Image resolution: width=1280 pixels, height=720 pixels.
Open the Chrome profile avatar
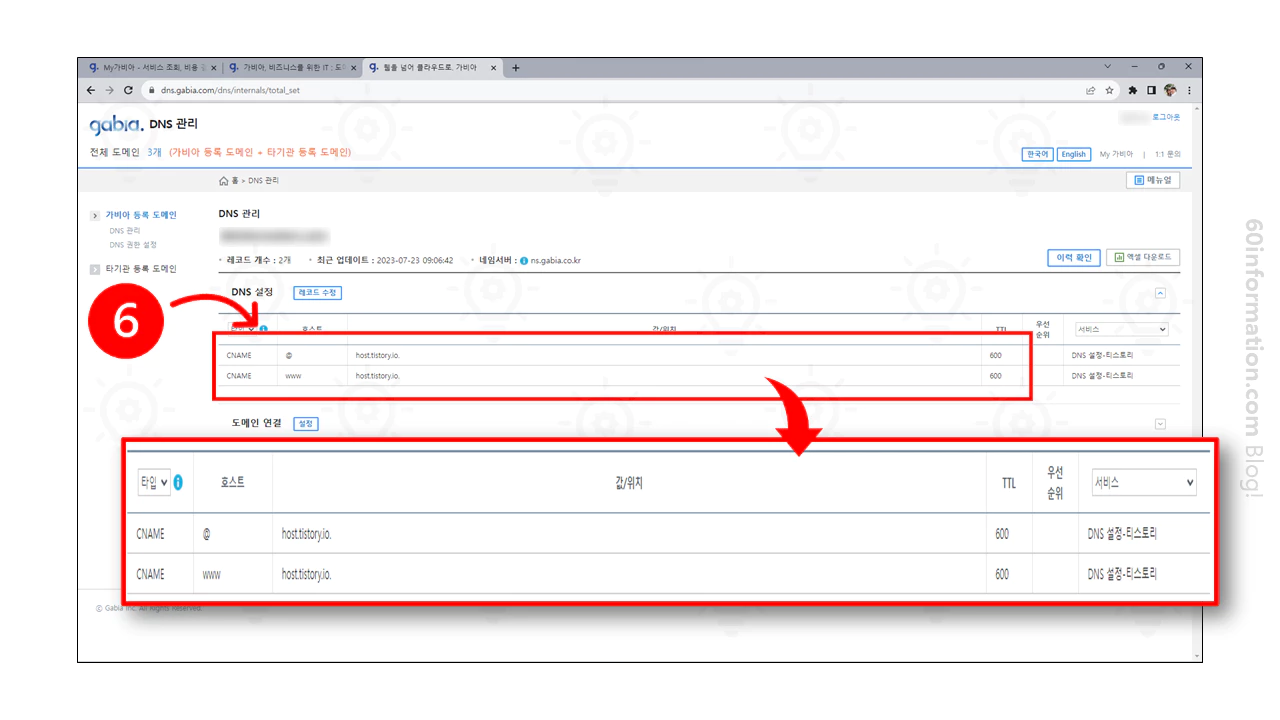point(1170,90)
